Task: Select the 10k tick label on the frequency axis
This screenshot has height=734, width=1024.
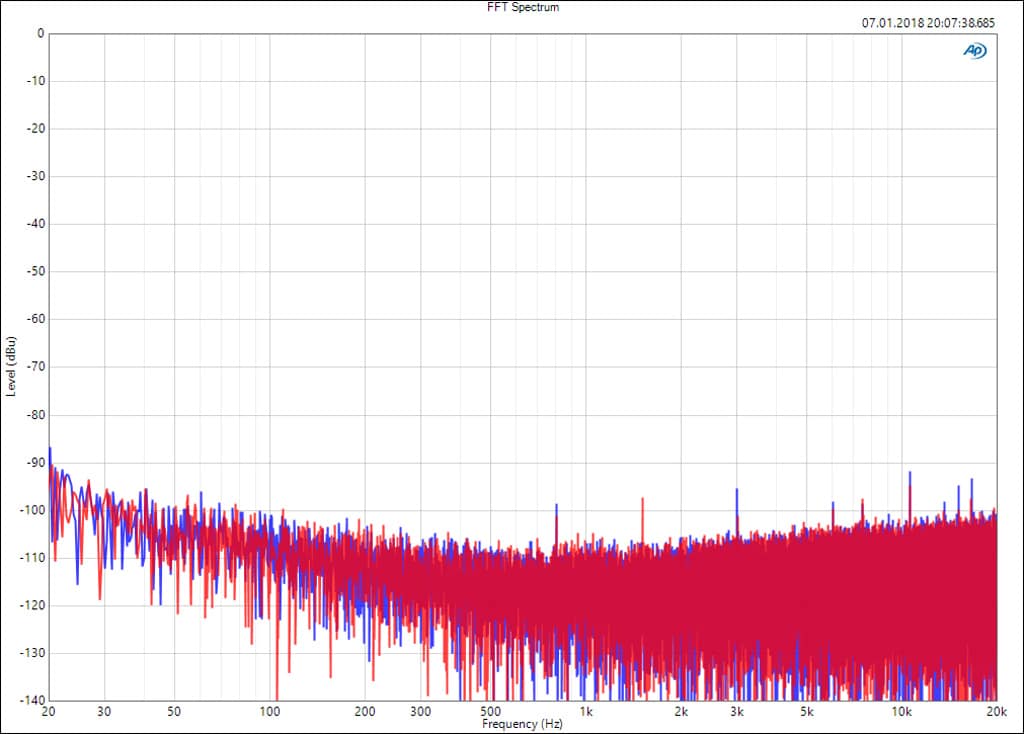Action: point(902,713)
